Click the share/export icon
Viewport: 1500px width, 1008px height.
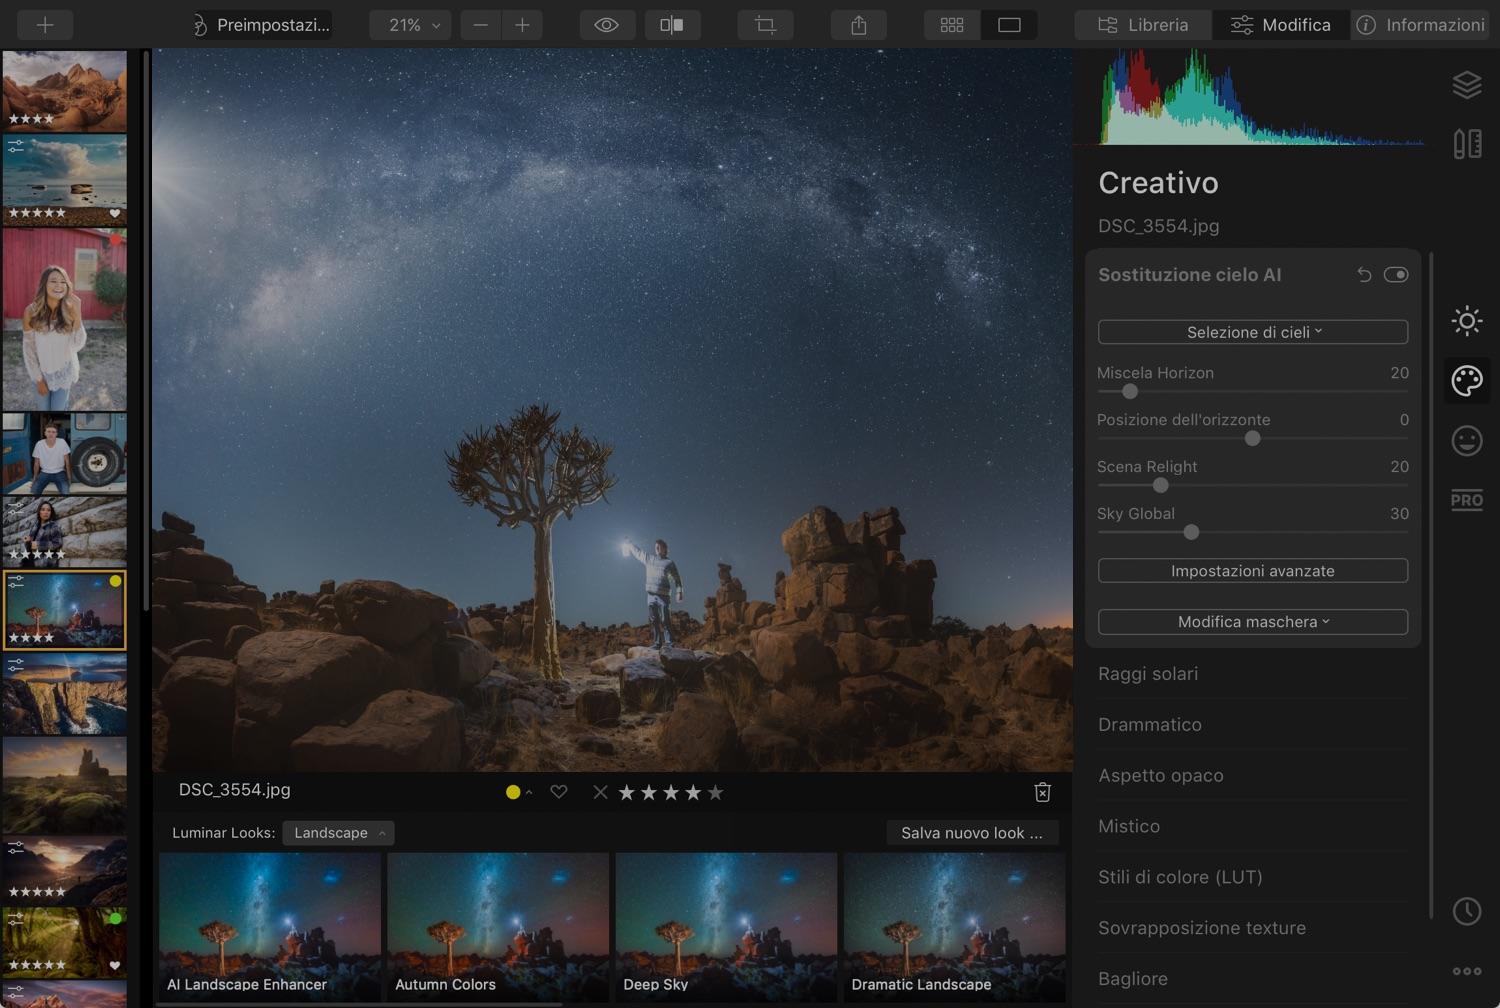858,24
